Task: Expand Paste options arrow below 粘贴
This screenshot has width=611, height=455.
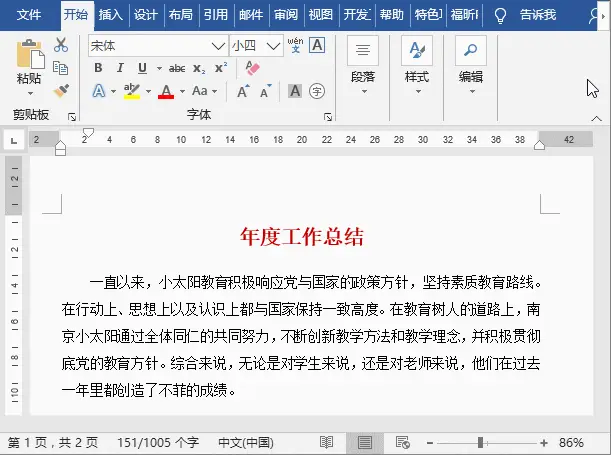Action: click(30, 93)
